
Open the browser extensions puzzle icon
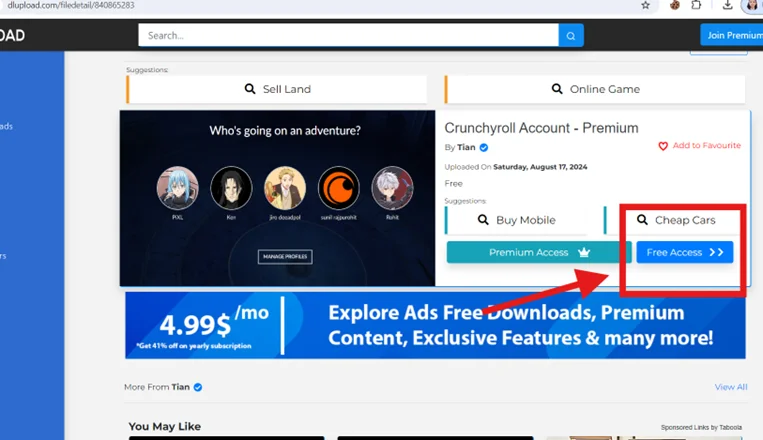(696, 5)
